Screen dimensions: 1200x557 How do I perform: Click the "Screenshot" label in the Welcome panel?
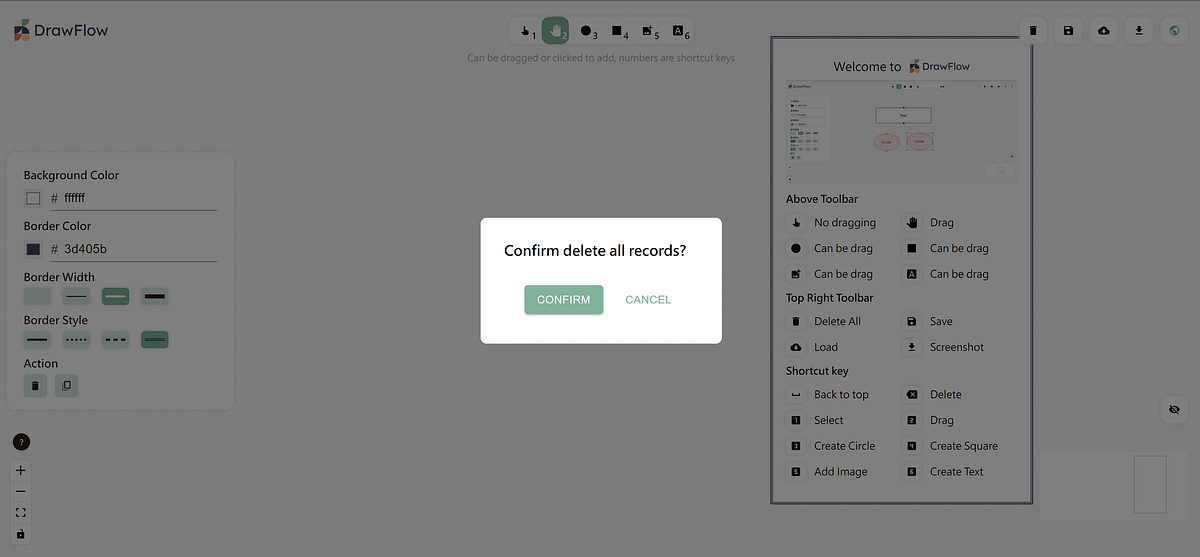[957, 347]
